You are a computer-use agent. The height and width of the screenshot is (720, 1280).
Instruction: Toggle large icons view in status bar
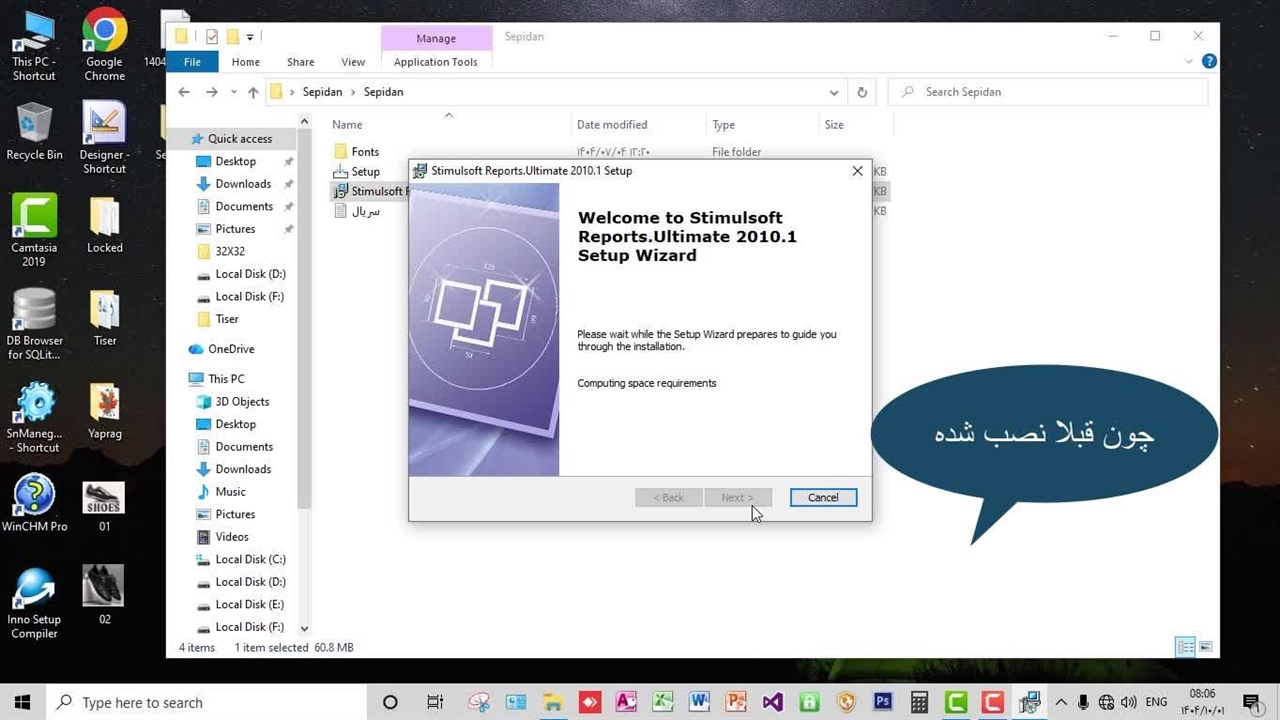[x=1207, y=647]
